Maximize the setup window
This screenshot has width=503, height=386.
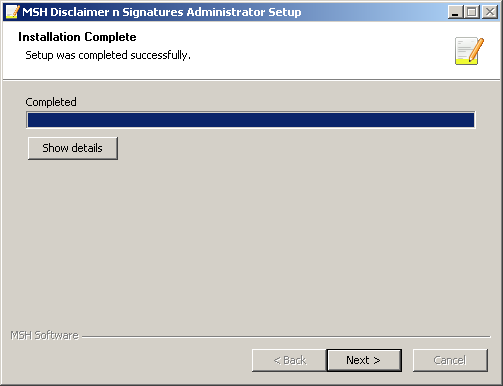click(472, 12)
